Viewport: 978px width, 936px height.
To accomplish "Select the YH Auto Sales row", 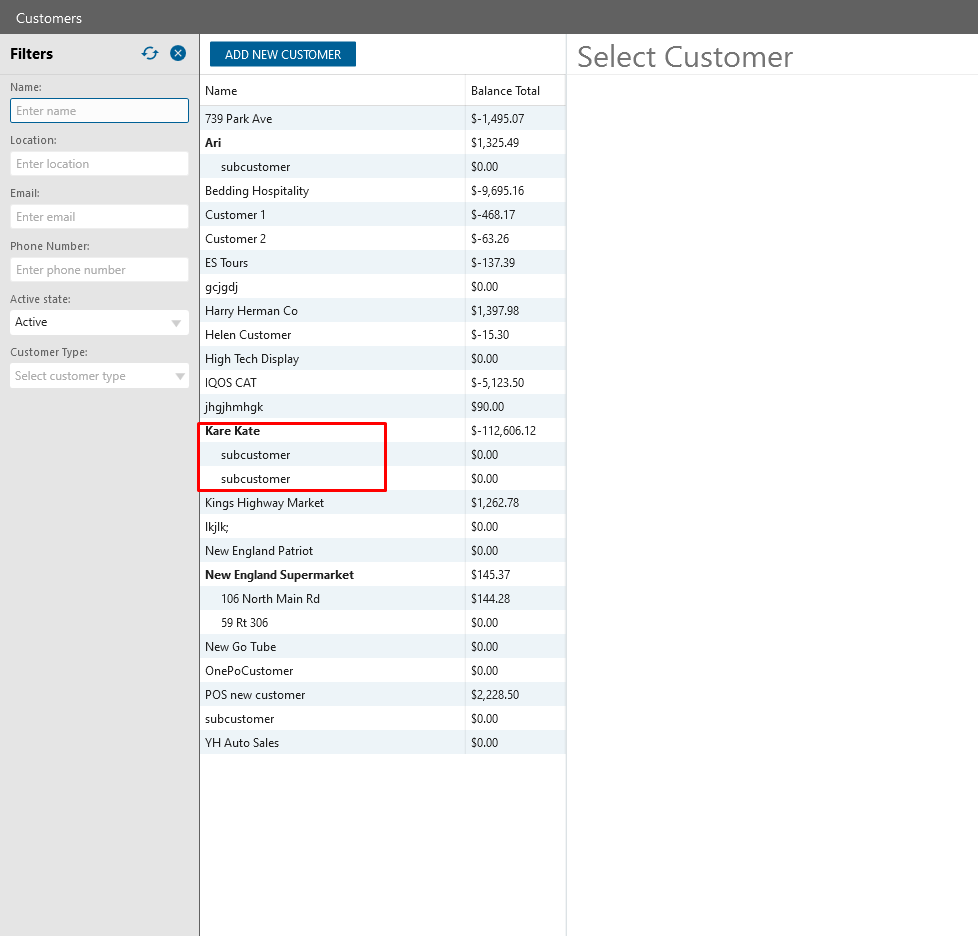I will pyautogui.click(x=242, y=743).
